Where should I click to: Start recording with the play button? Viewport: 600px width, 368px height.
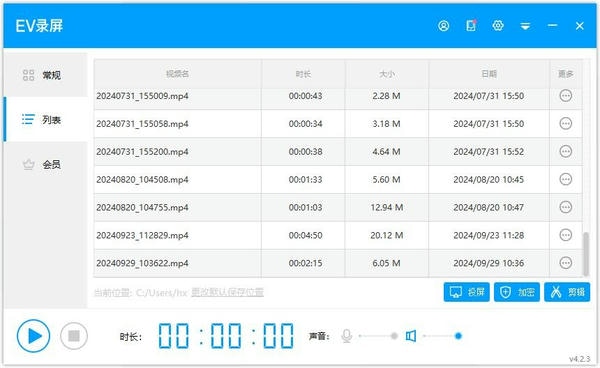pos(34,336)
